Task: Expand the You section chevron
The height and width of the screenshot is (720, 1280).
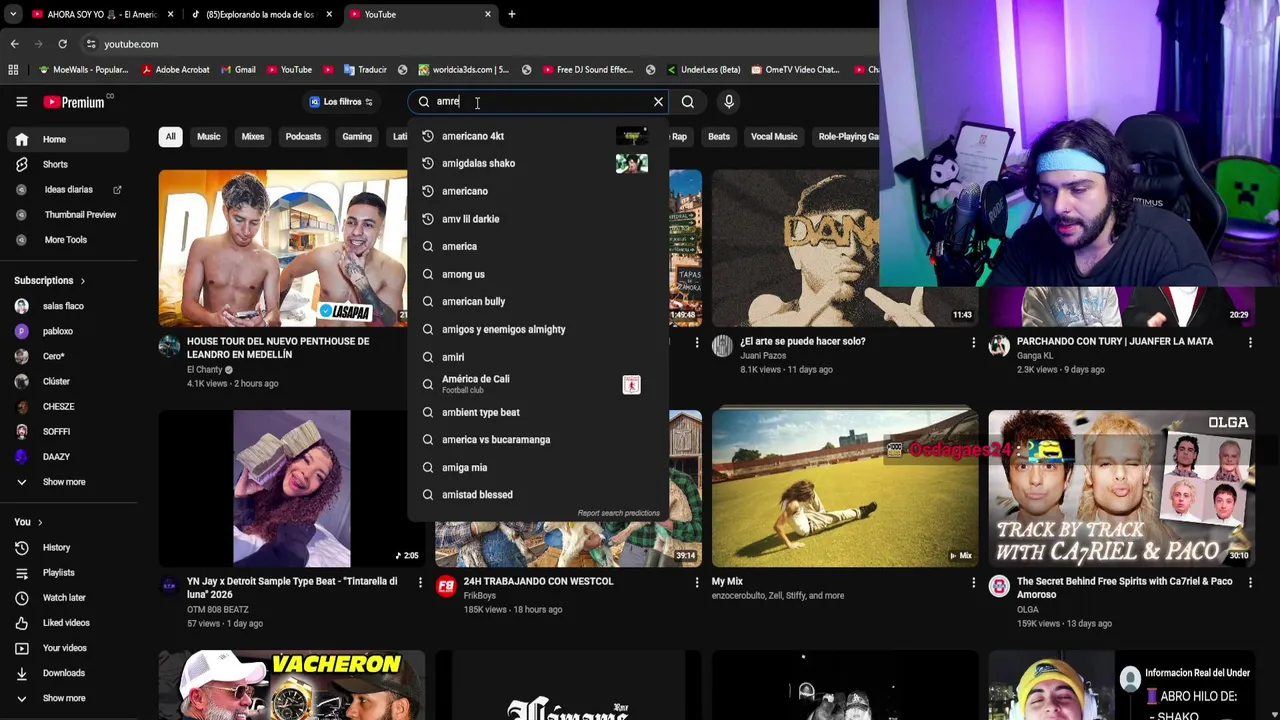Action: click(x=40, y=522)
